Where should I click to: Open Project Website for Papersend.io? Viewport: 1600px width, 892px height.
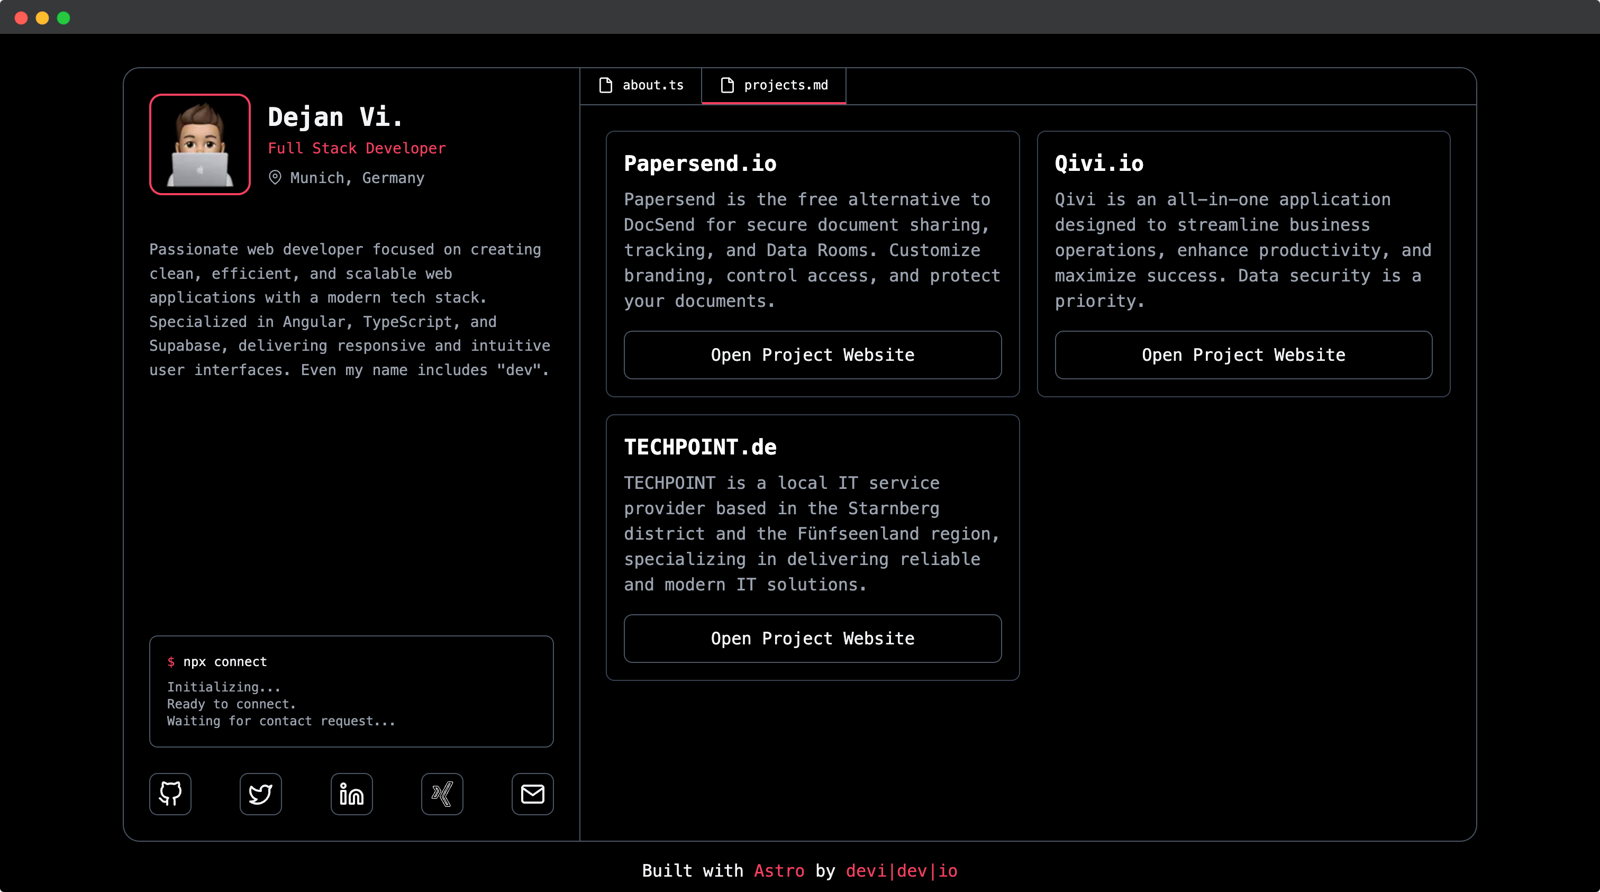(813, 355)
